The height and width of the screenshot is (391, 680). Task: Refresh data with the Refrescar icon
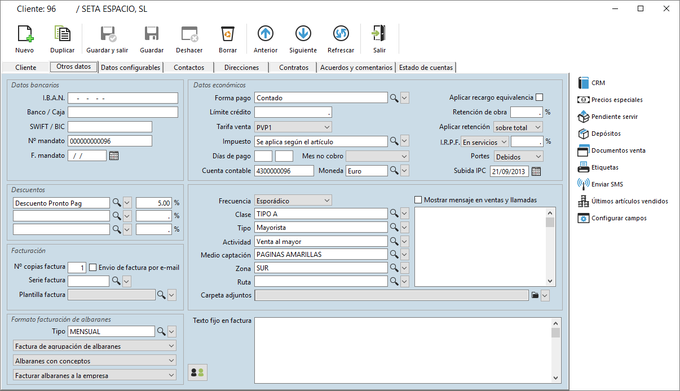coord(341,33)
